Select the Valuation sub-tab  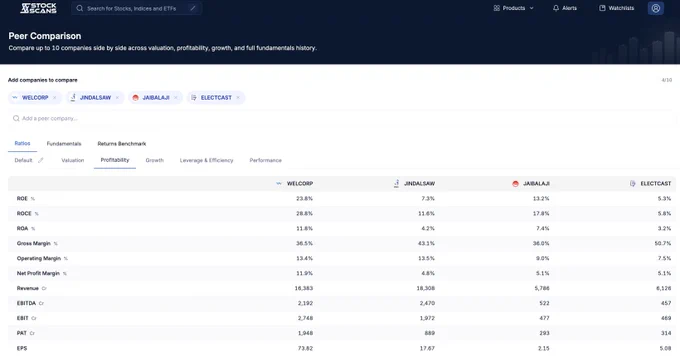pyautogui.click(x=72, y=160)
